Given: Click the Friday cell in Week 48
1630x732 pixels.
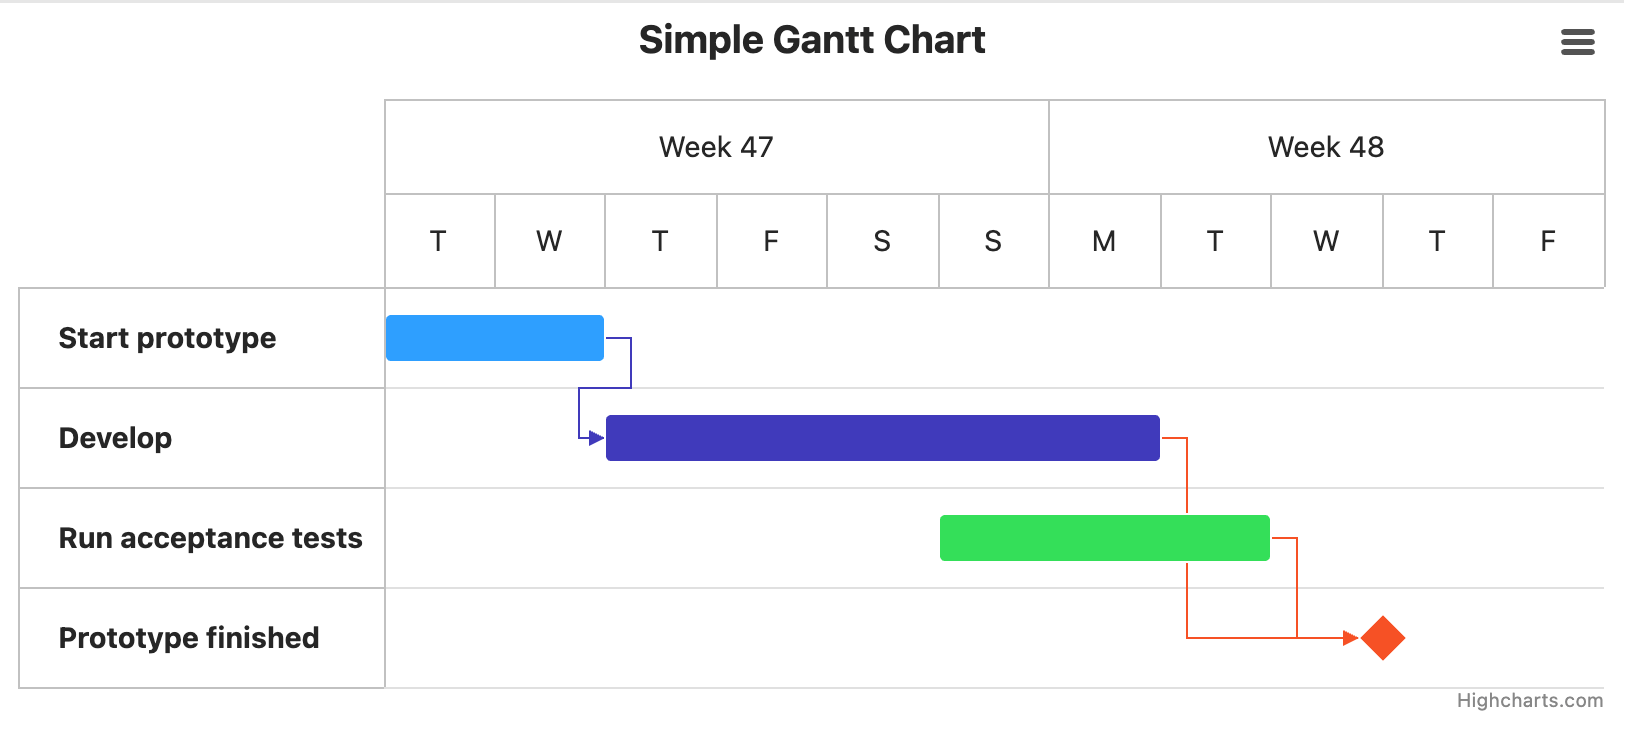Looking at the screenshot, I should pyautogui.click(x=1547, y=240).
